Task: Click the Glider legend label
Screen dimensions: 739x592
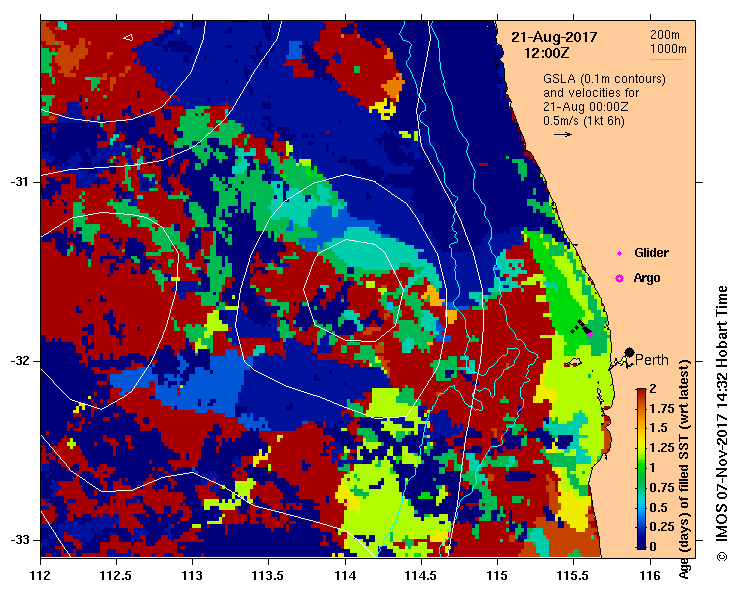Action: [x=651, y=253]
